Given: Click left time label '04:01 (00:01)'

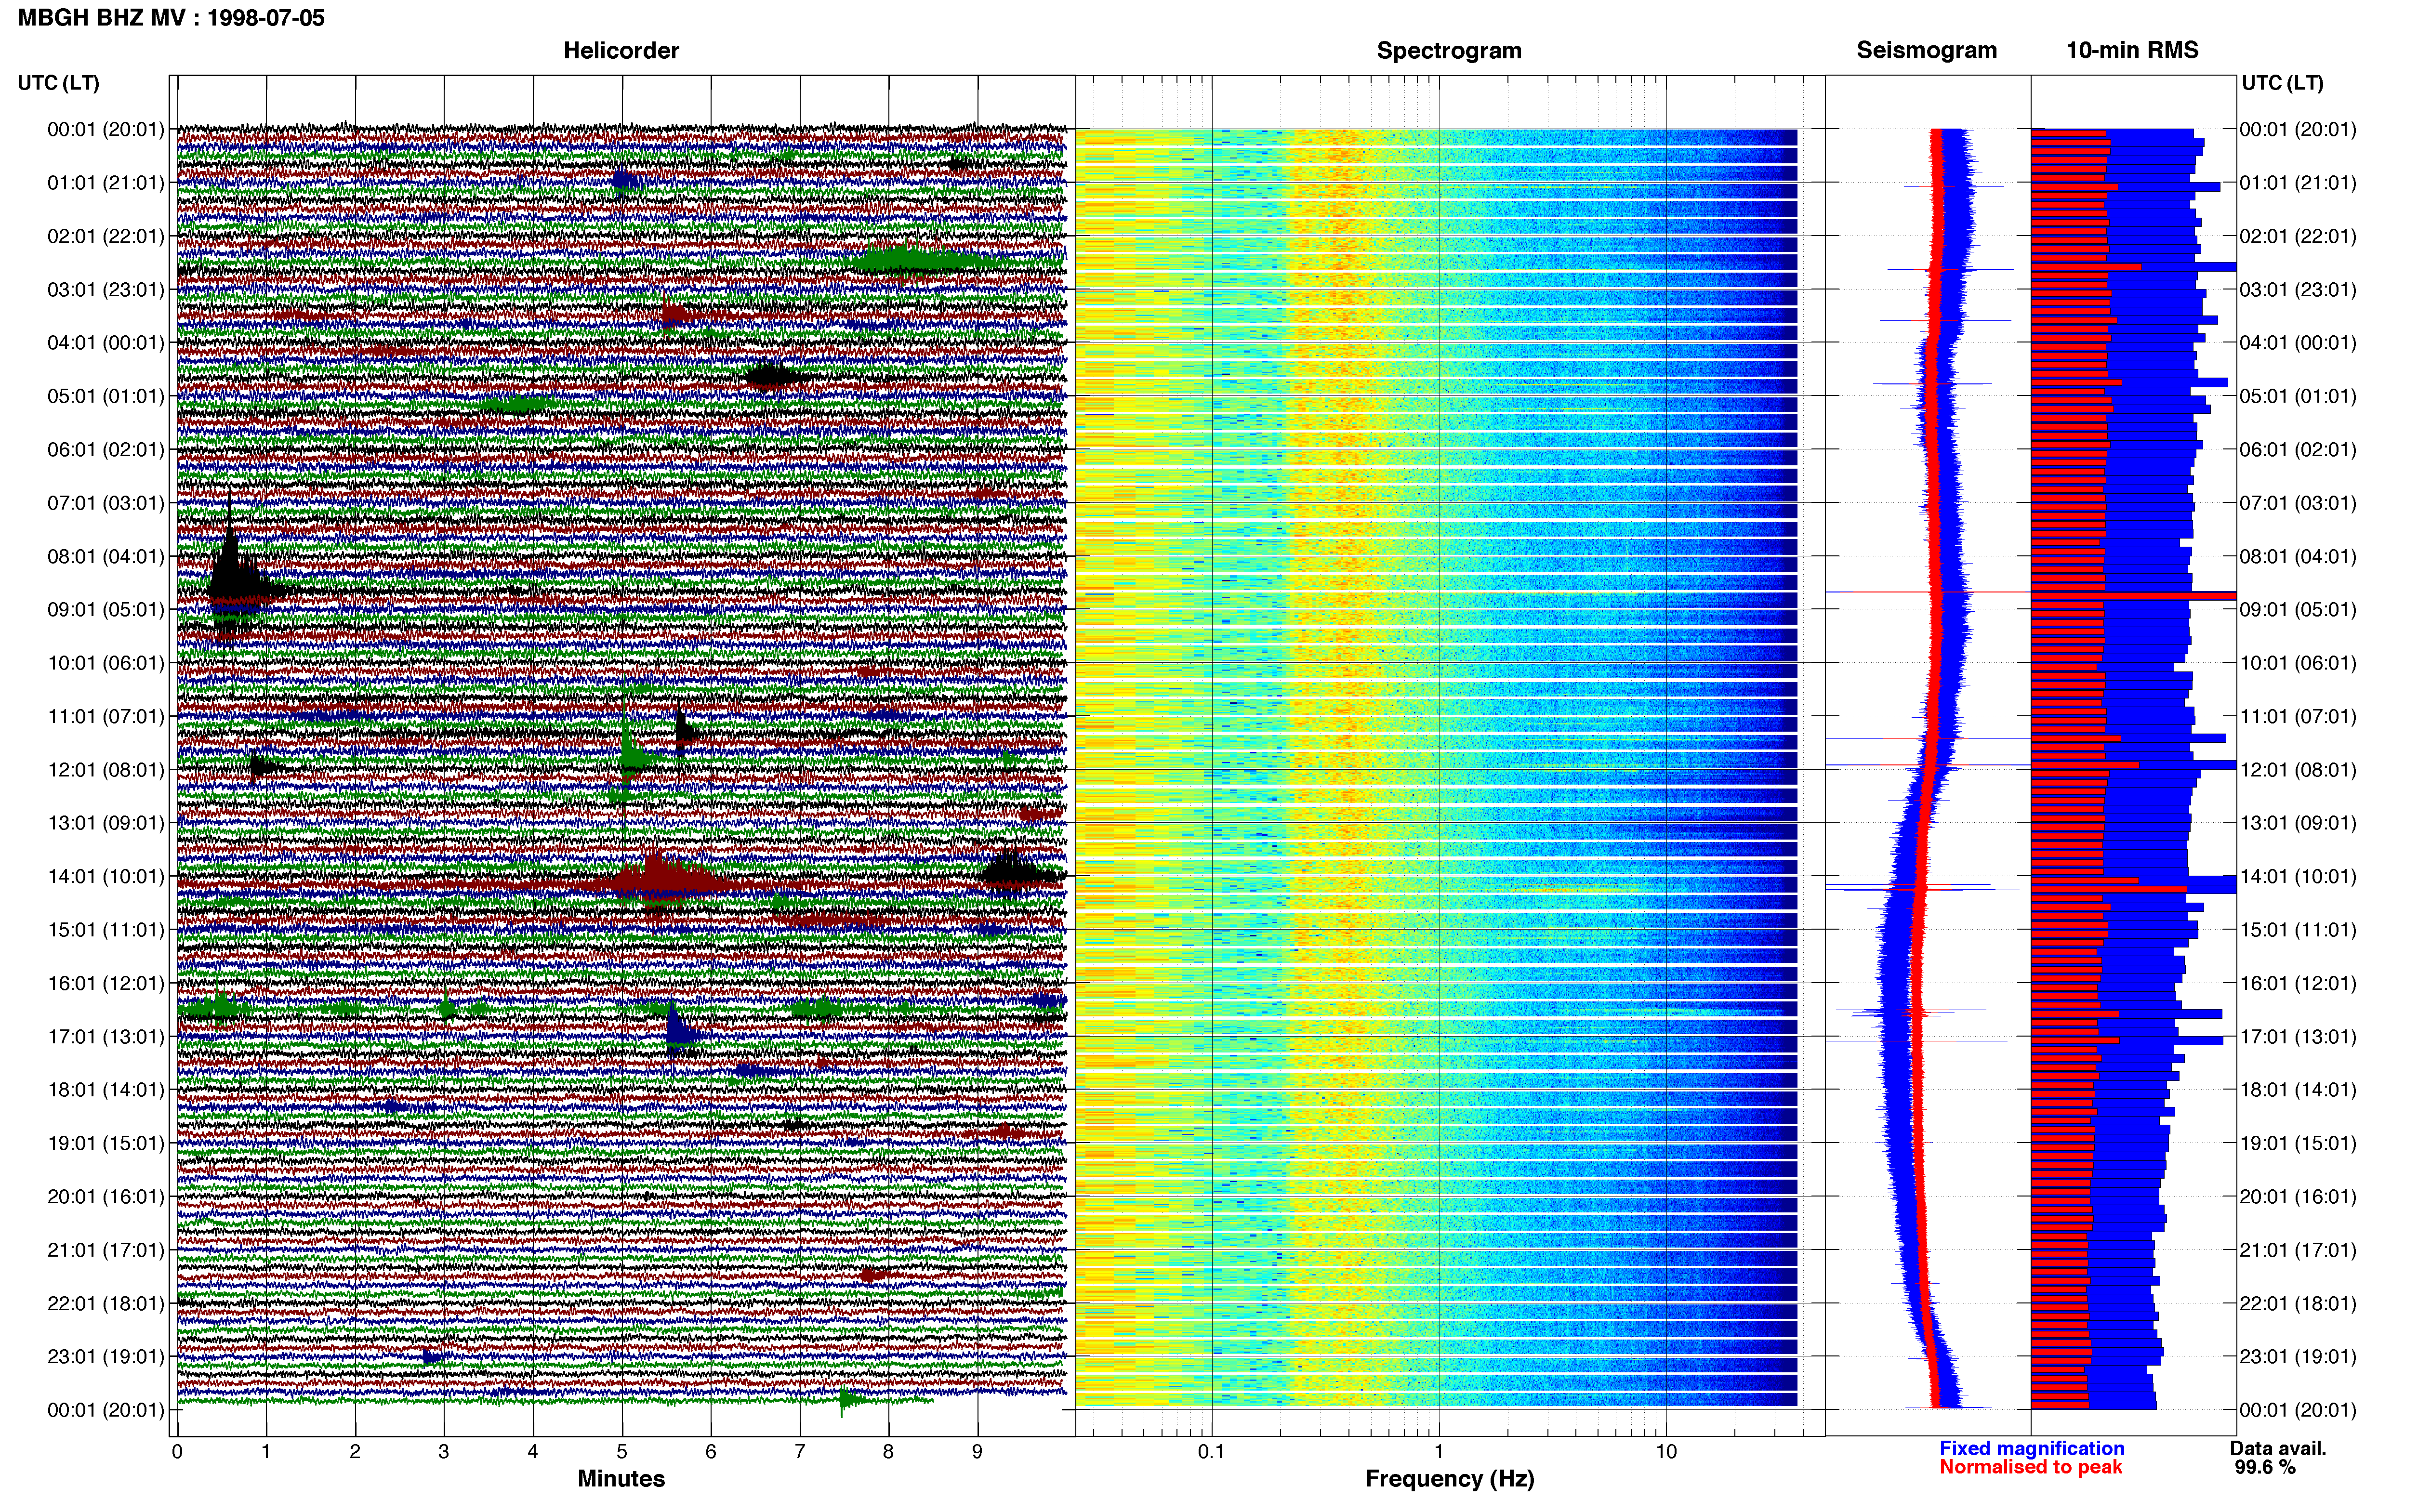Looking at the screenshot, I should 105,343.
